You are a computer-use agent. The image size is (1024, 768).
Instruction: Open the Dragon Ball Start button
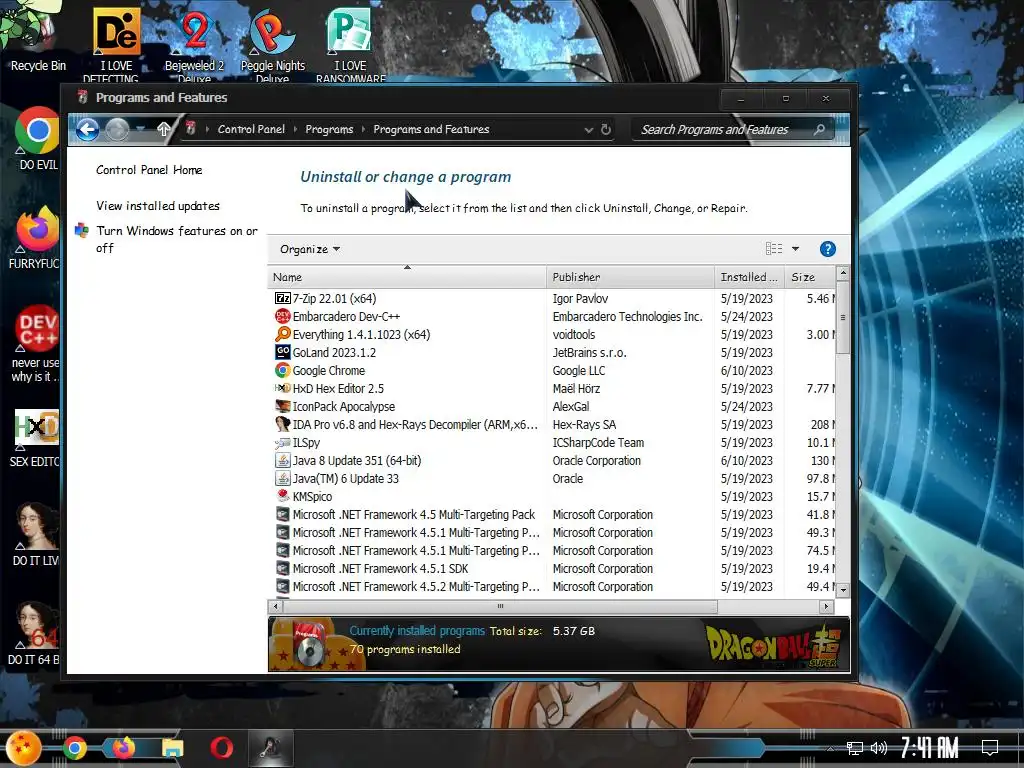pyautogui.click(x=24, y=748)
